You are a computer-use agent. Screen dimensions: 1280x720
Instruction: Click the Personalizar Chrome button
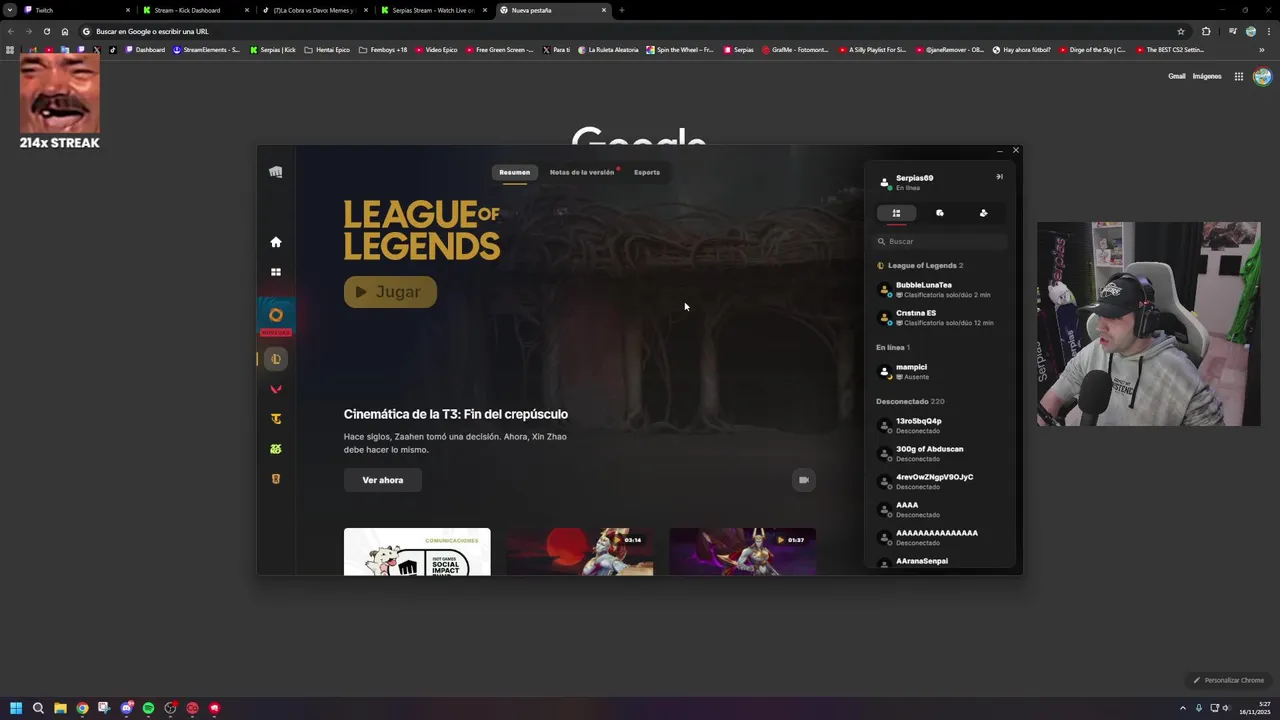click(1229, 680)
